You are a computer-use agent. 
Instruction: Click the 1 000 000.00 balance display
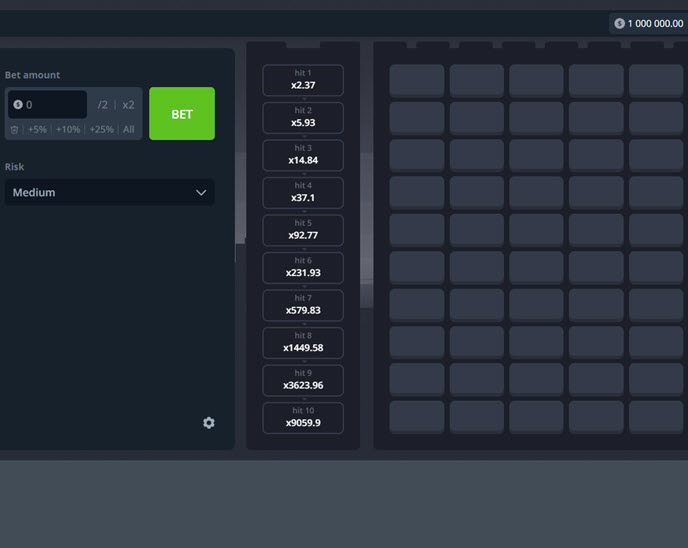648,23
